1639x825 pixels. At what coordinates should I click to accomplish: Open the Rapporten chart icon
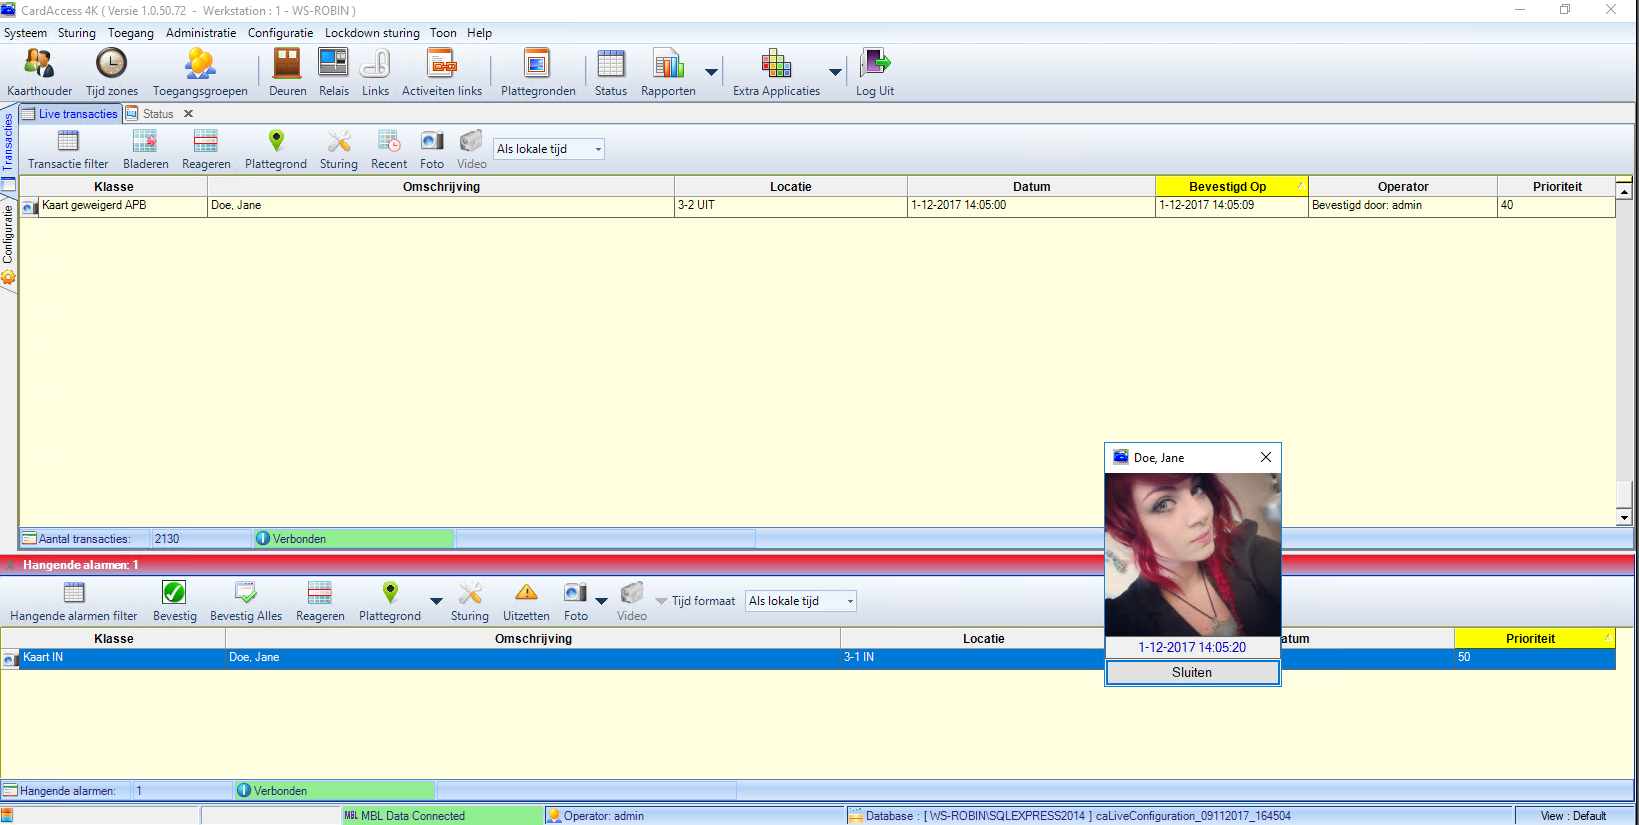(668, 64)
